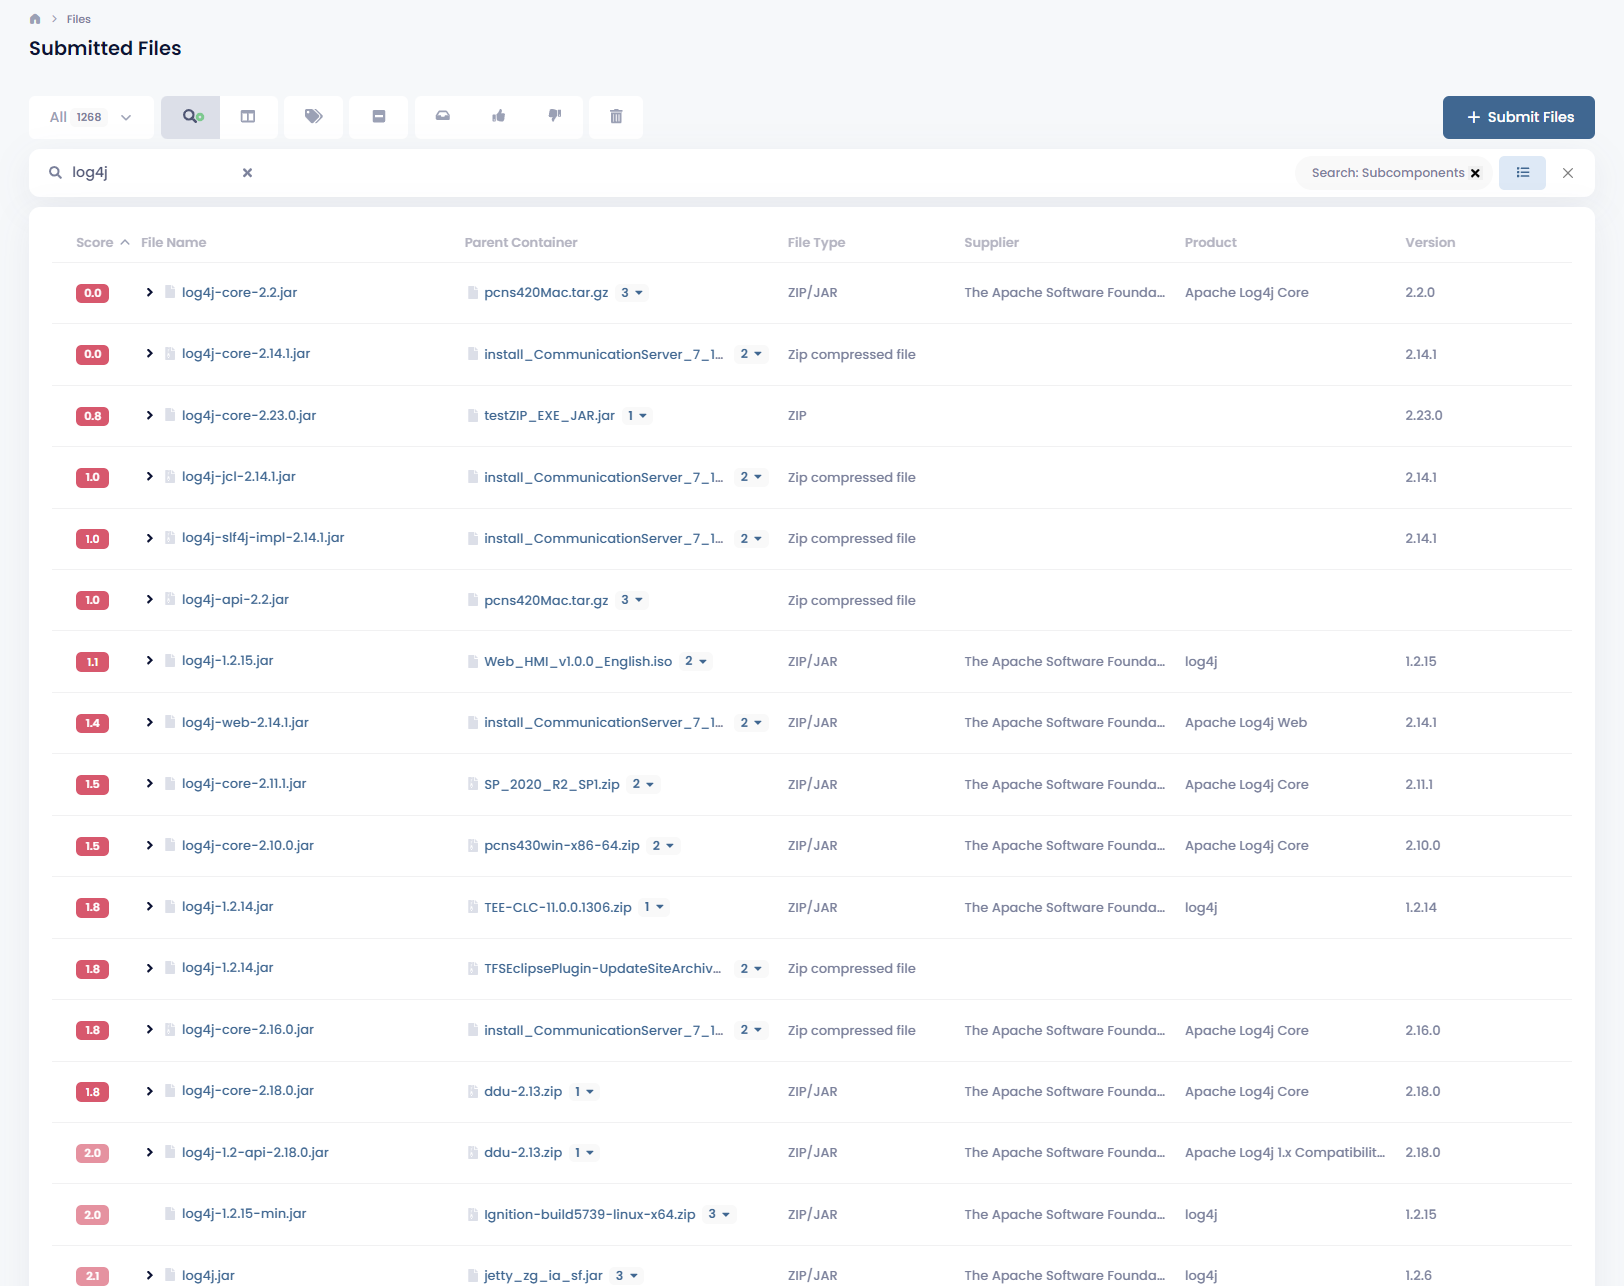Open container count dropdown for SP_2020_R2_SP1.zip
This screenshot has height=1286, width=1624.
tap(643, 785)
